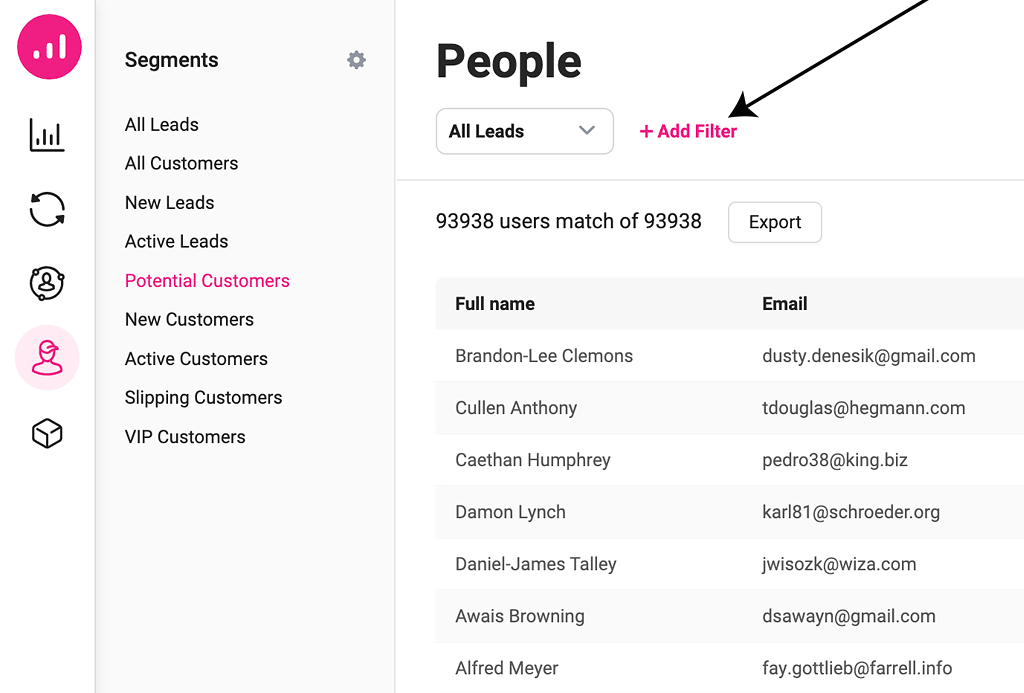
Task: Choose the Active Leads segment
Action: [176, 242]
